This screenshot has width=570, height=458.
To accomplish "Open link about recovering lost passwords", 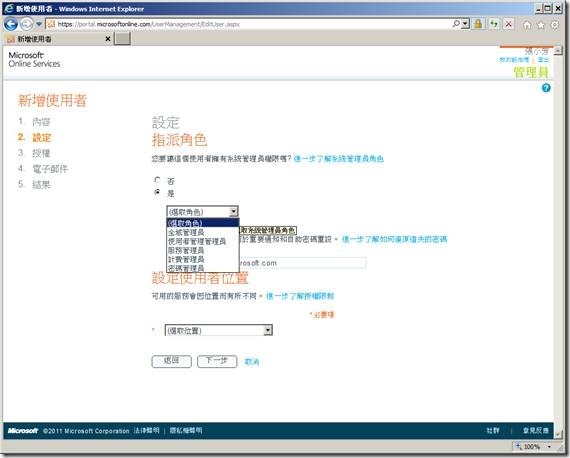I will [394, 239].
